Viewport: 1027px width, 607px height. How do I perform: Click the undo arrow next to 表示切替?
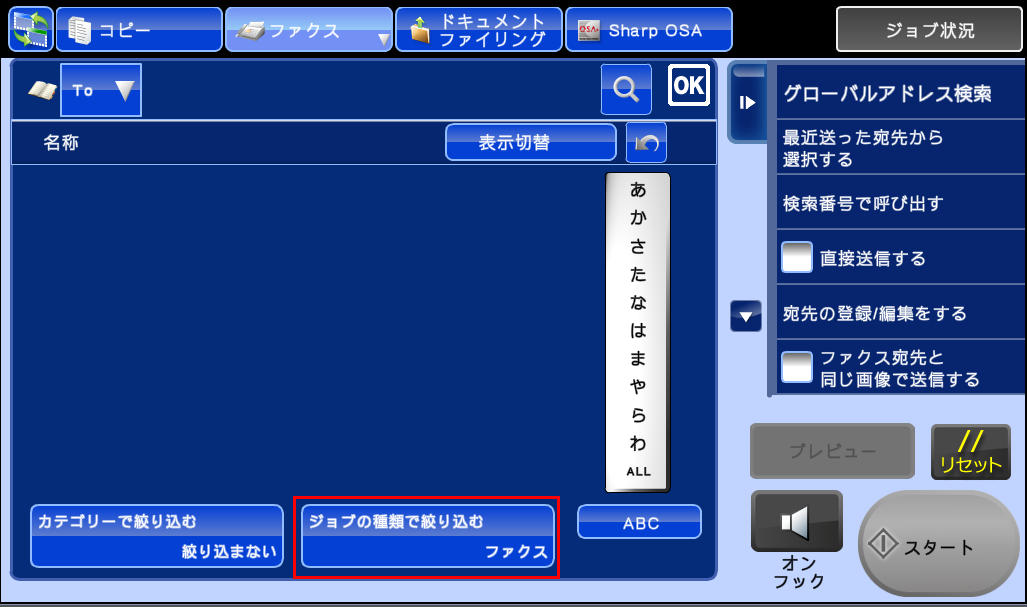point(646,143)
